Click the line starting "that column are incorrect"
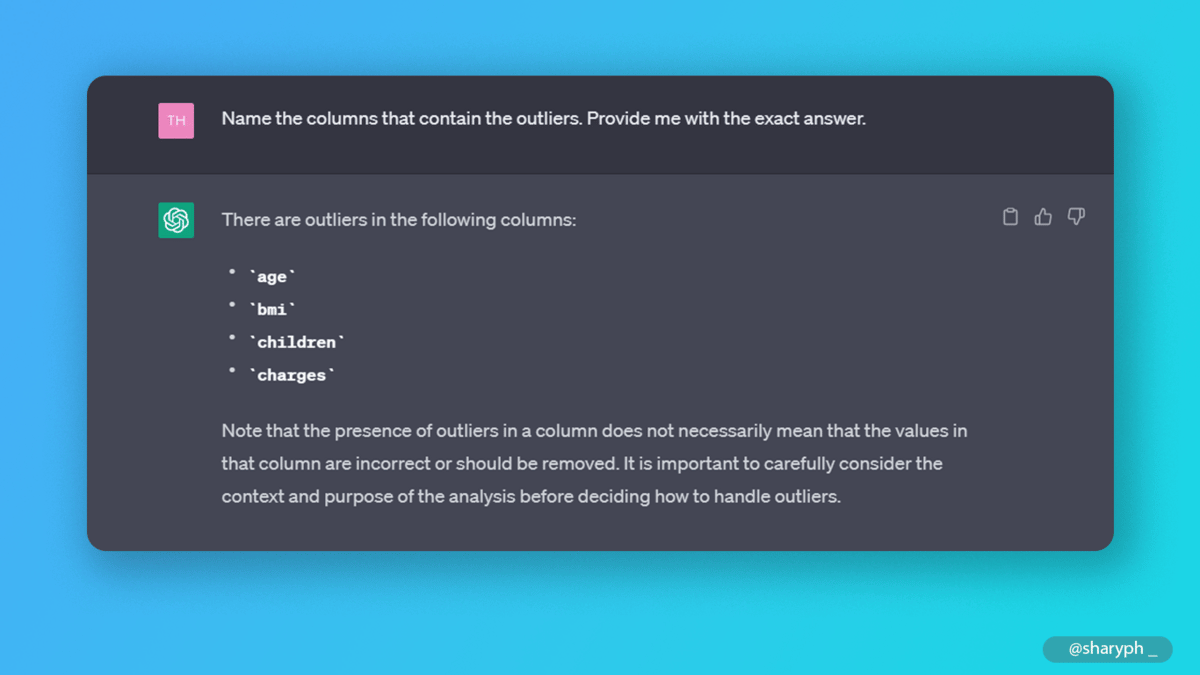The width and height of the screenshot is (1200, 675). click(x=582, y=464)
